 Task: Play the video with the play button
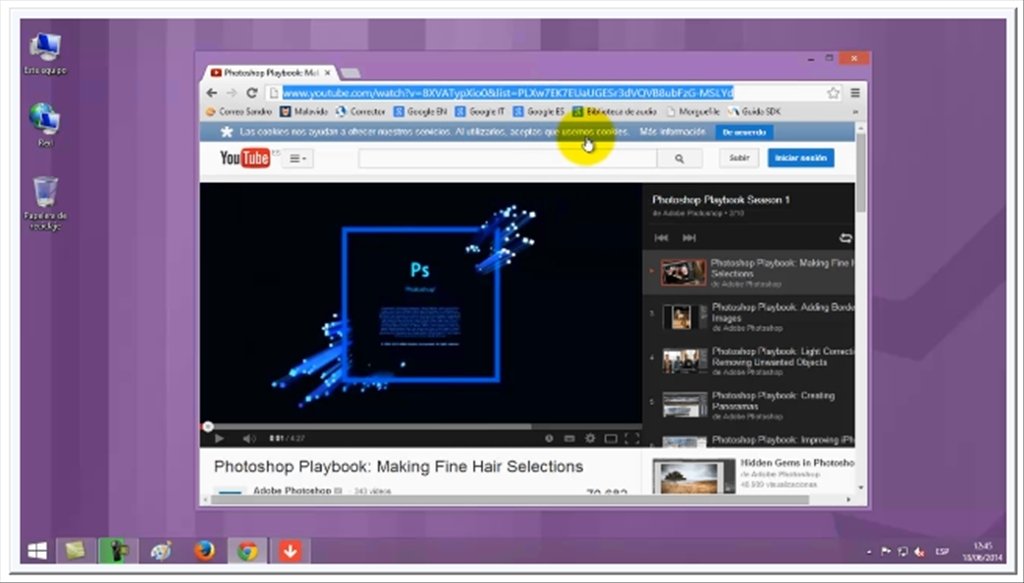tap(219, 438)
